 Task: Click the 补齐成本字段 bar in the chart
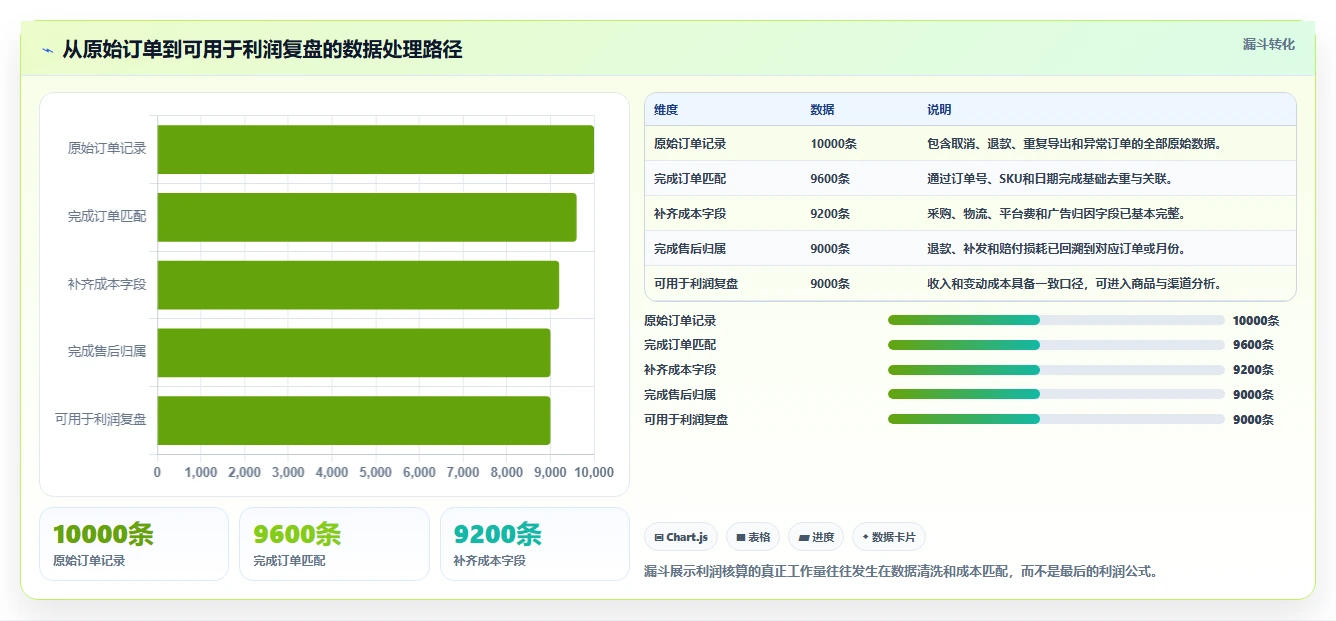[x=358, y=285]
